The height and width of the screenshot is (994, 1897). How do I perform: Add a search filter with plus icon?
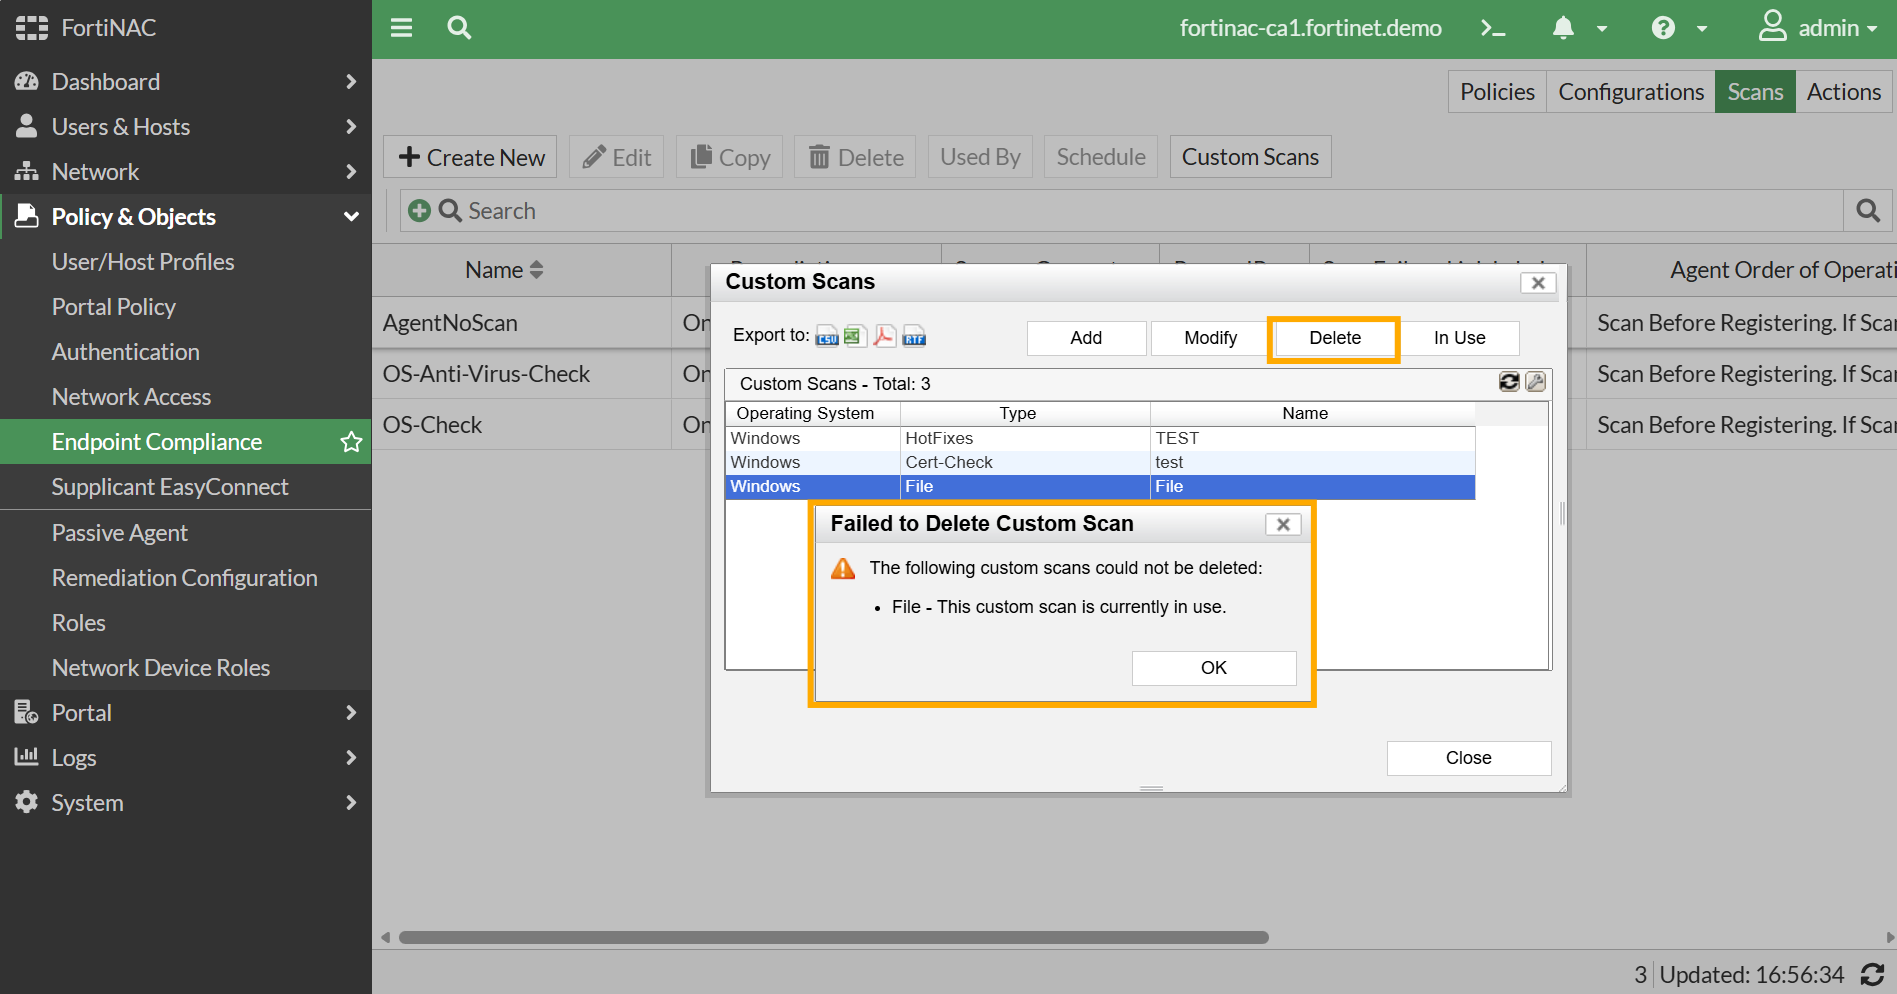(x=419, y=211)
